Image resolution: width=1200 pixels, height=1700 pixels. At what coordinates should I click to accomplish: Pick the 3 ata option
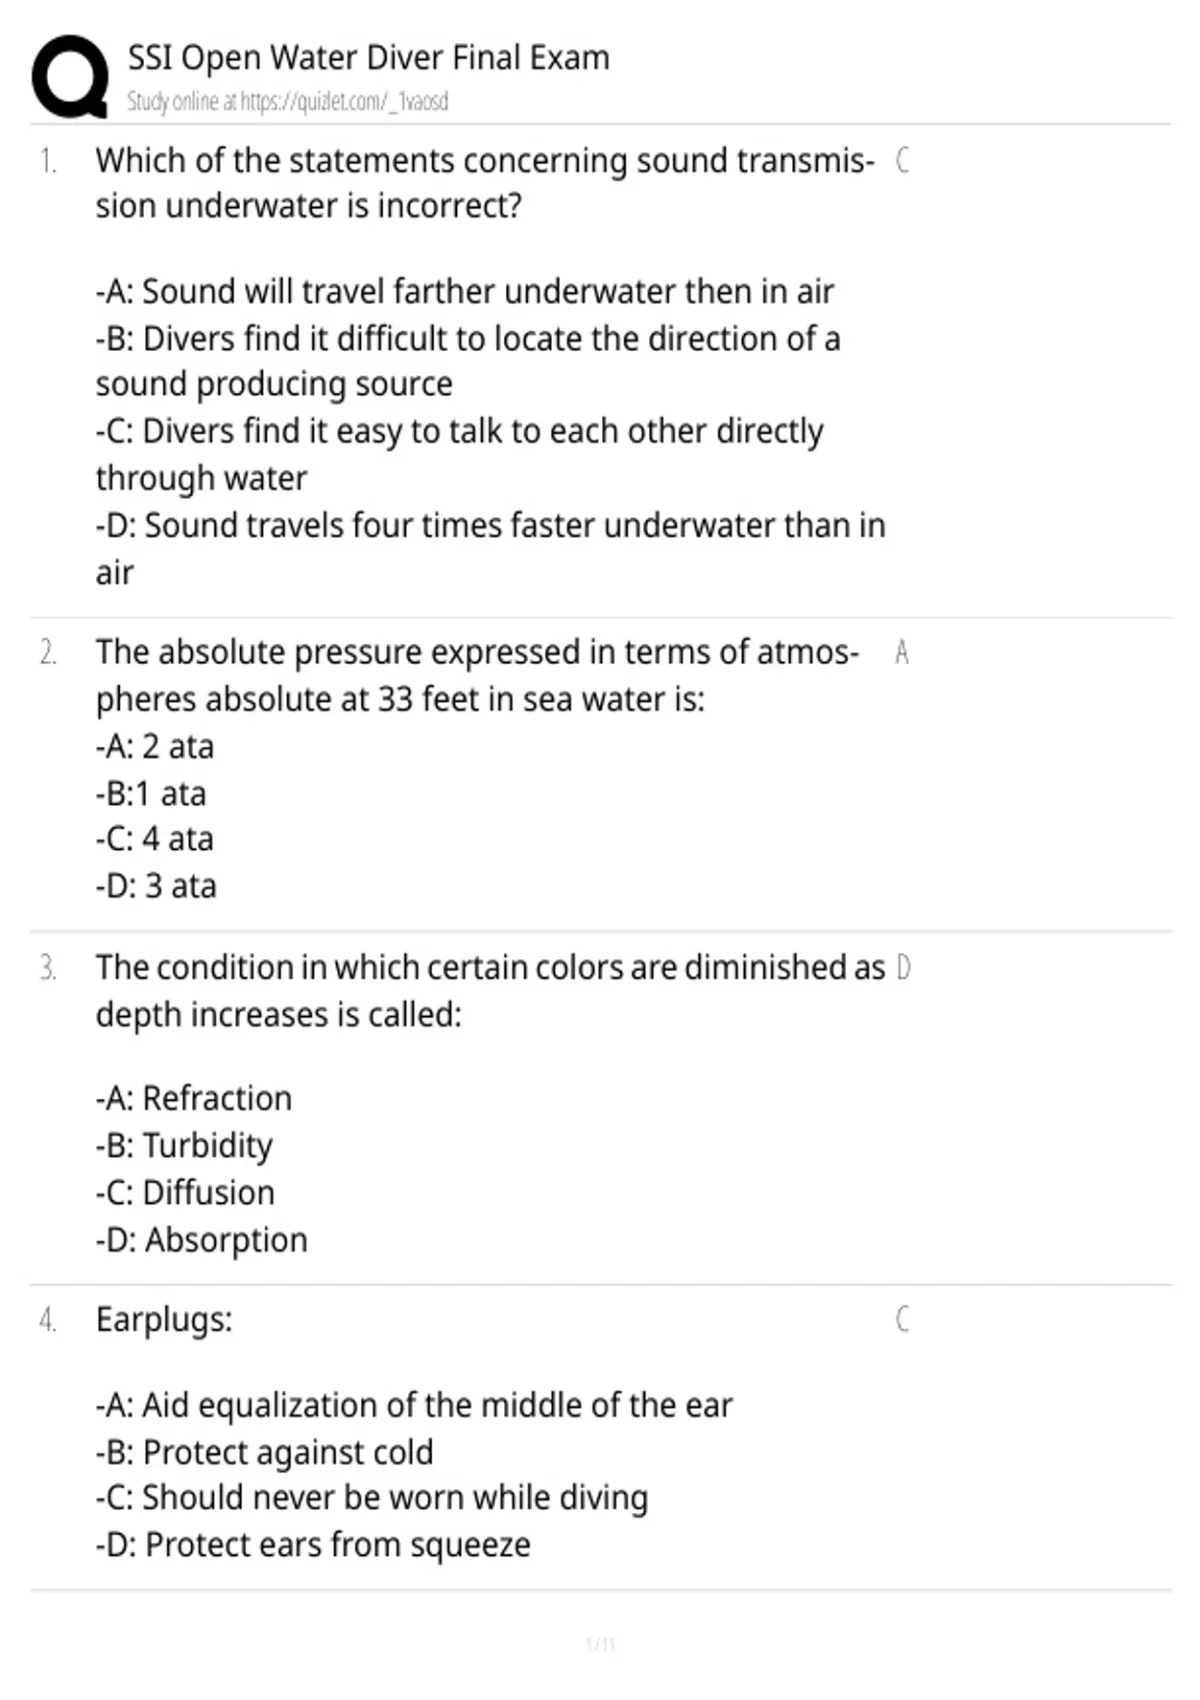click(x=156, y=885)
